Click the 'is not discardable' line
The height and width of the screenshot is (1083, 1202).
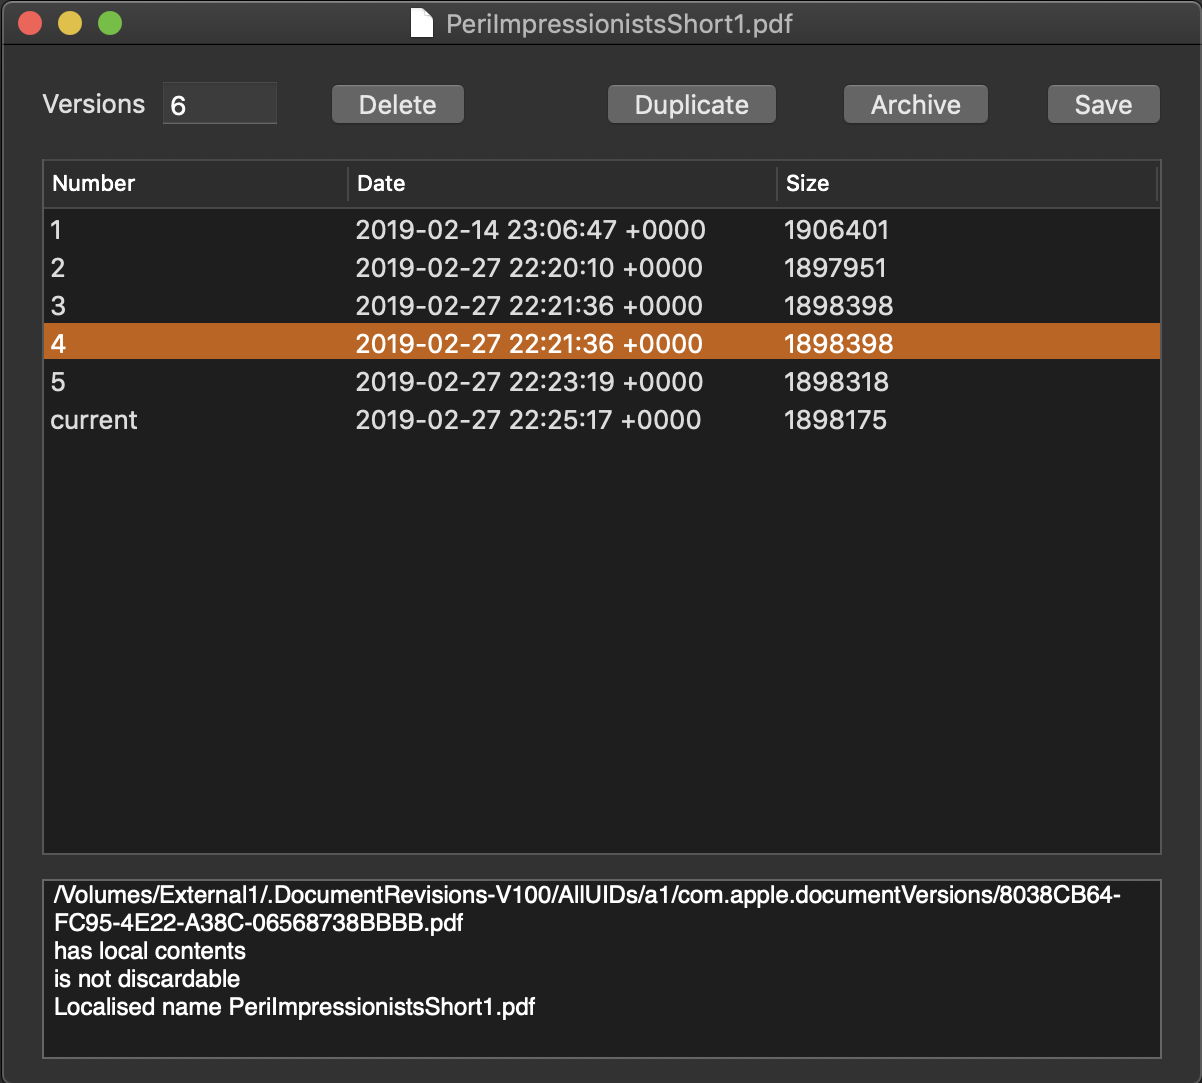click(147, 978)
